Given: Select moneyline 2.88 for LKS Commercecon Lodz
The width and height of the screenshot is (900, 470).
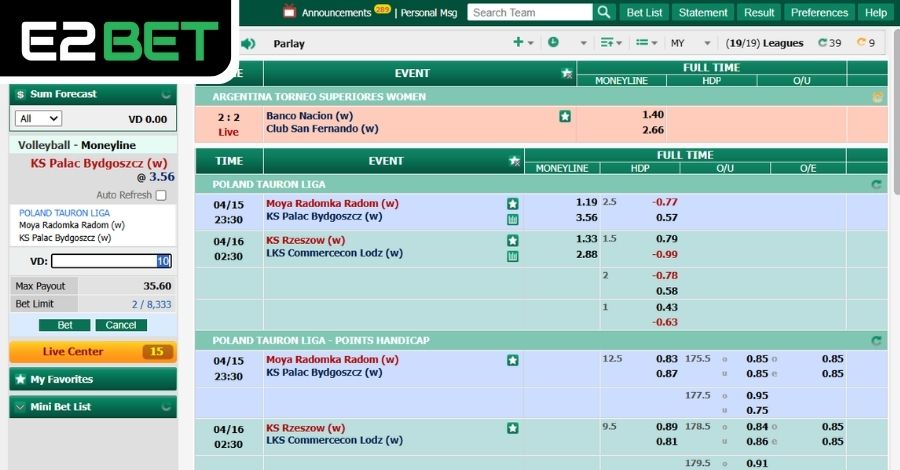Looking at the screenshot, I should click(587, 254).
